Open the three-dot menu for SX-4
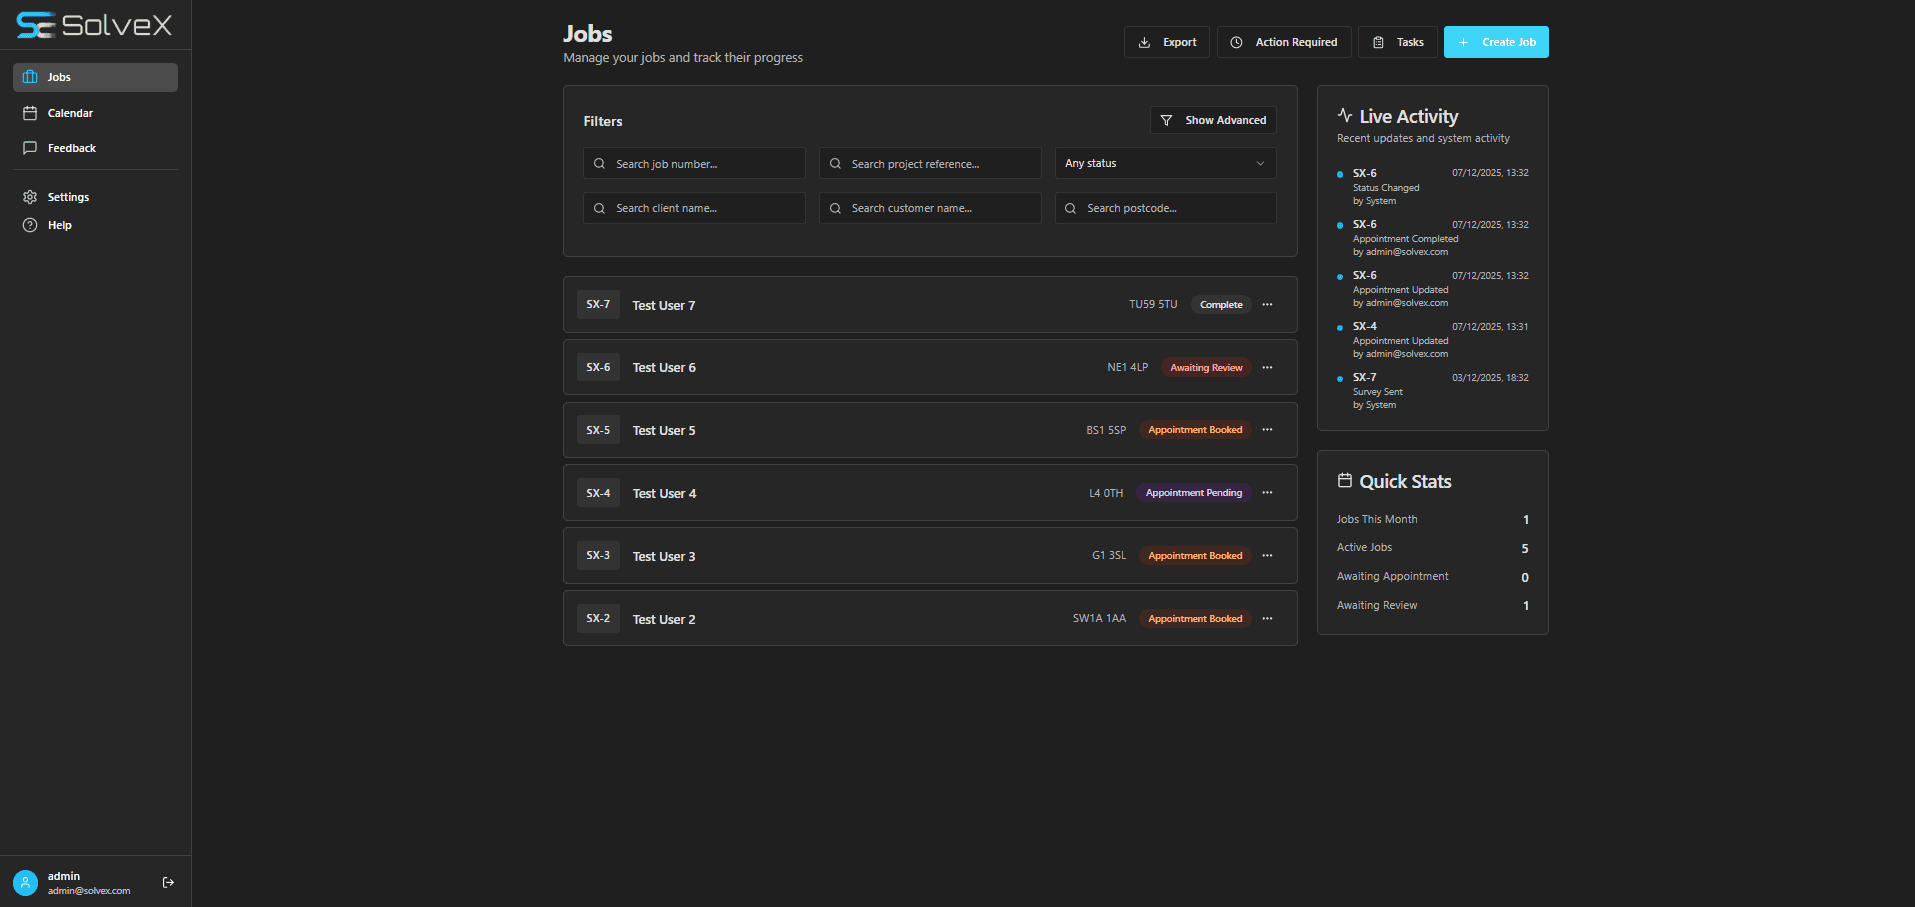The height and width of the screenshot is (907, 1915). [1267, 493]
